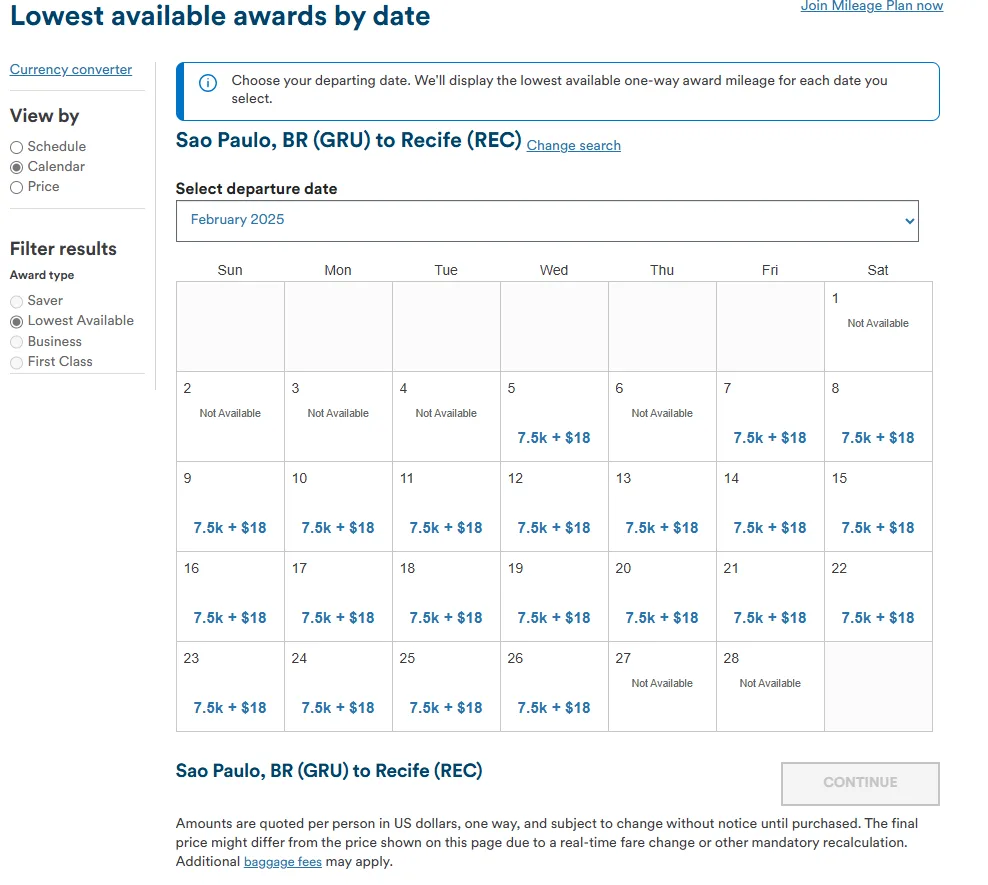Viewport: 988px width, 885px height.
Task: Choose the Business award type
Action: [x=16, y=341]
